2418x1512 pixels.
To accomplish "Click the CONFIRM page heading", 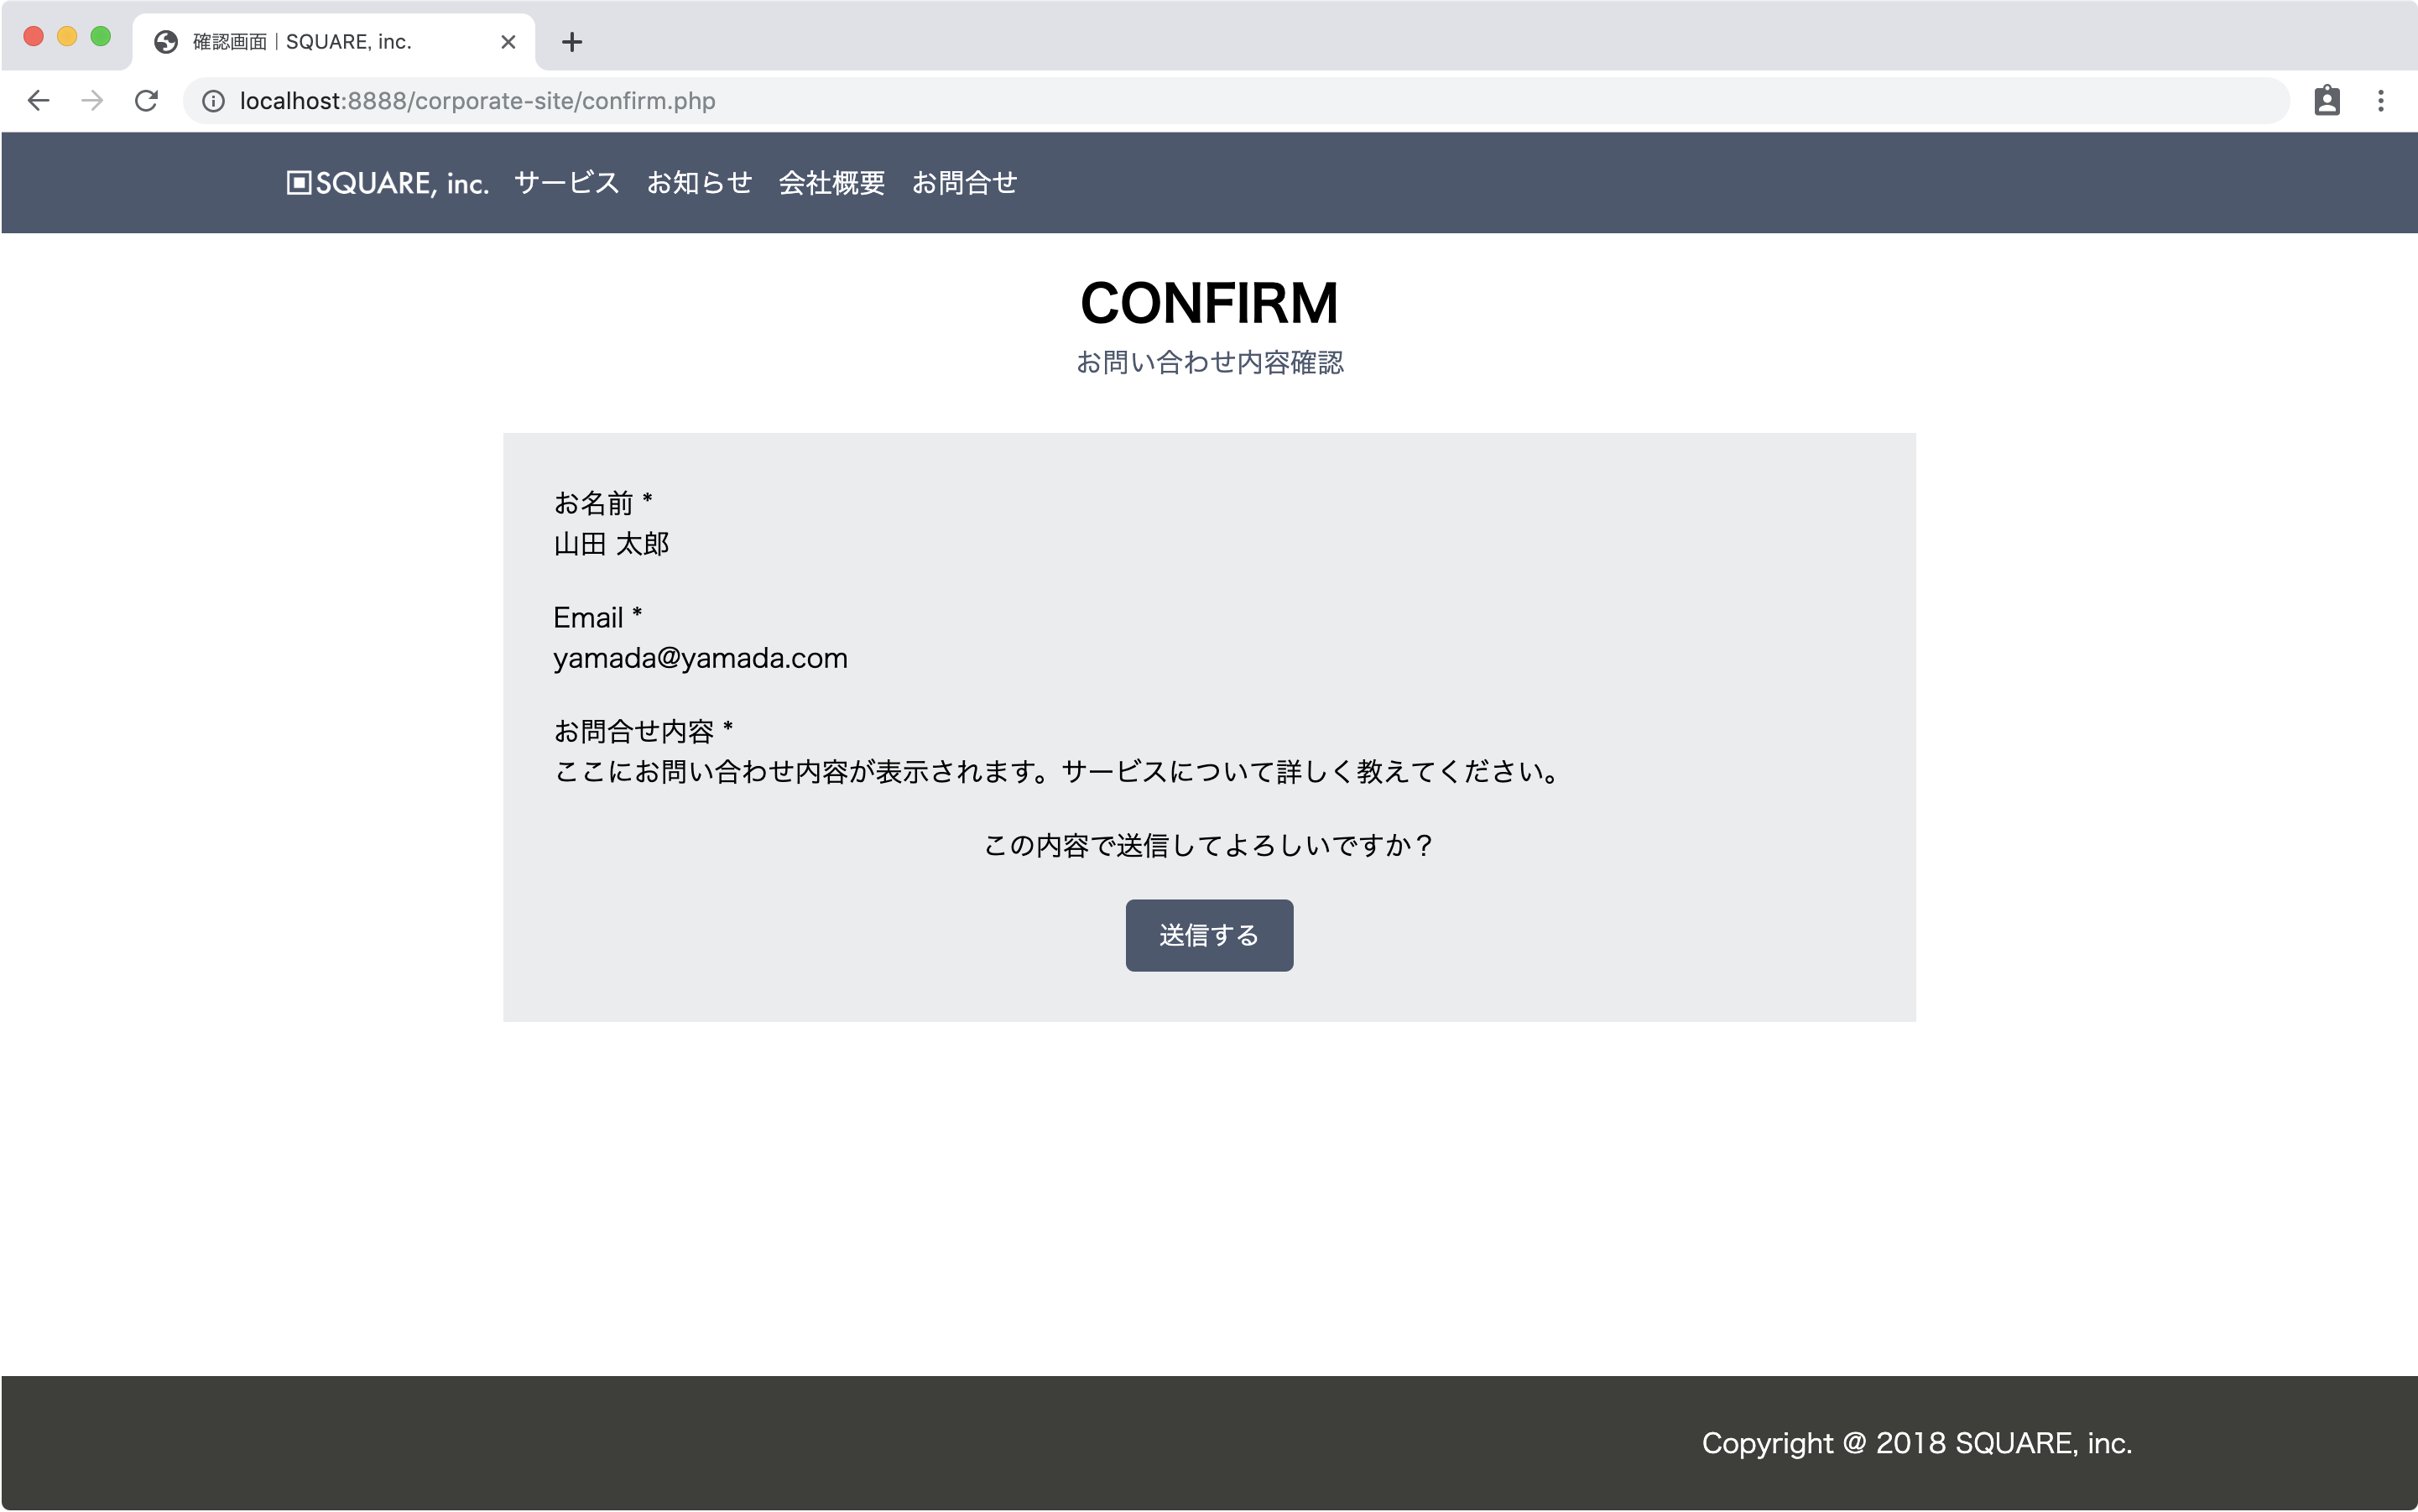I will pos(1209,302).
